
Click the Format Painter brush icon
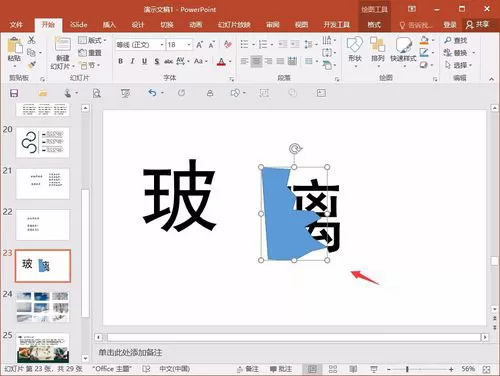(x=31, y=65)
